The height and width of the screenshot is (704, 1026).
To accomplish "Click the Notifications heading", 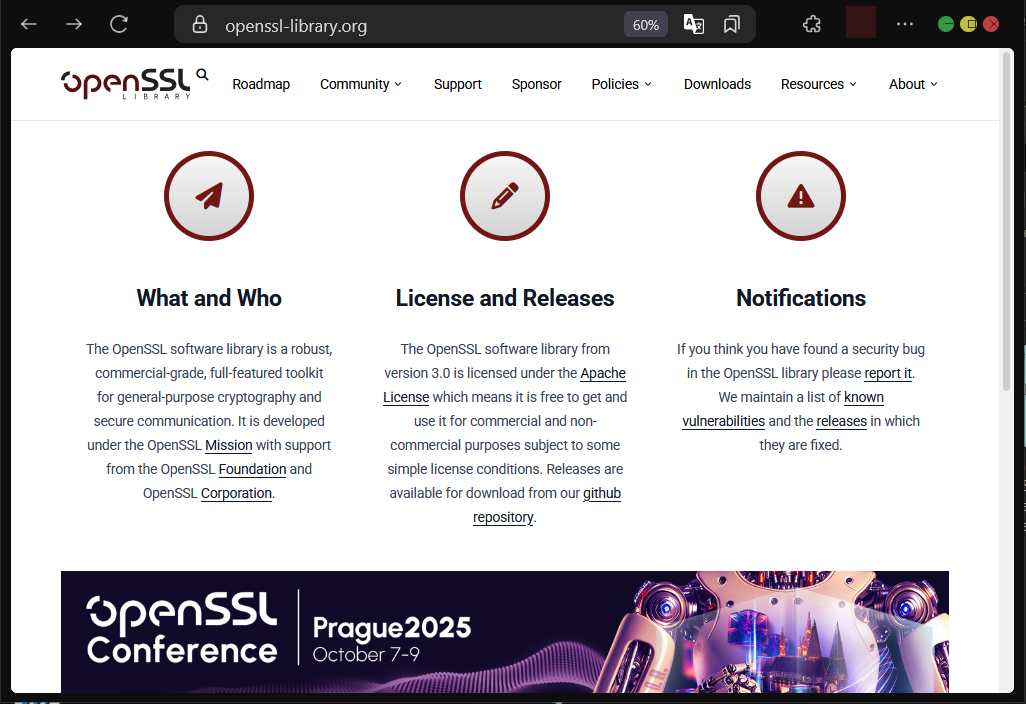I will 801,298.
